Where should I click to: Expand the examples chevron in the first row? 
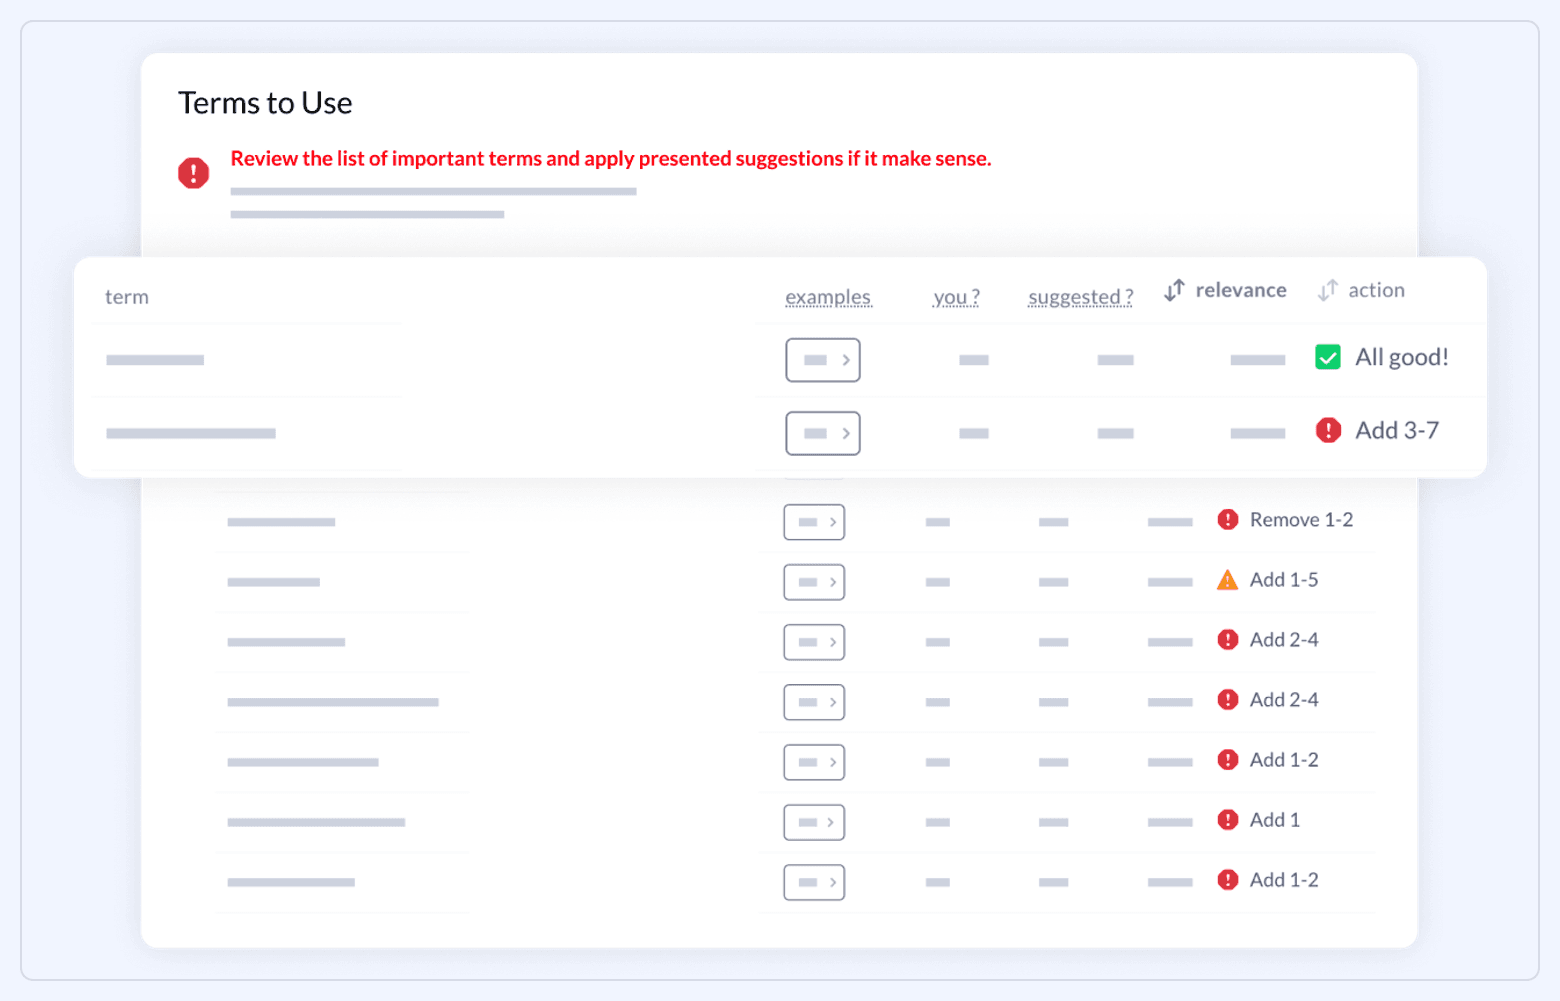[822, 360]
